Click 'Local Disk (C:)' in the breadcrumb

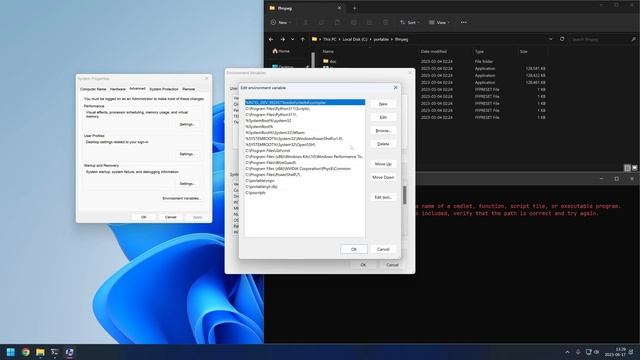355,40
